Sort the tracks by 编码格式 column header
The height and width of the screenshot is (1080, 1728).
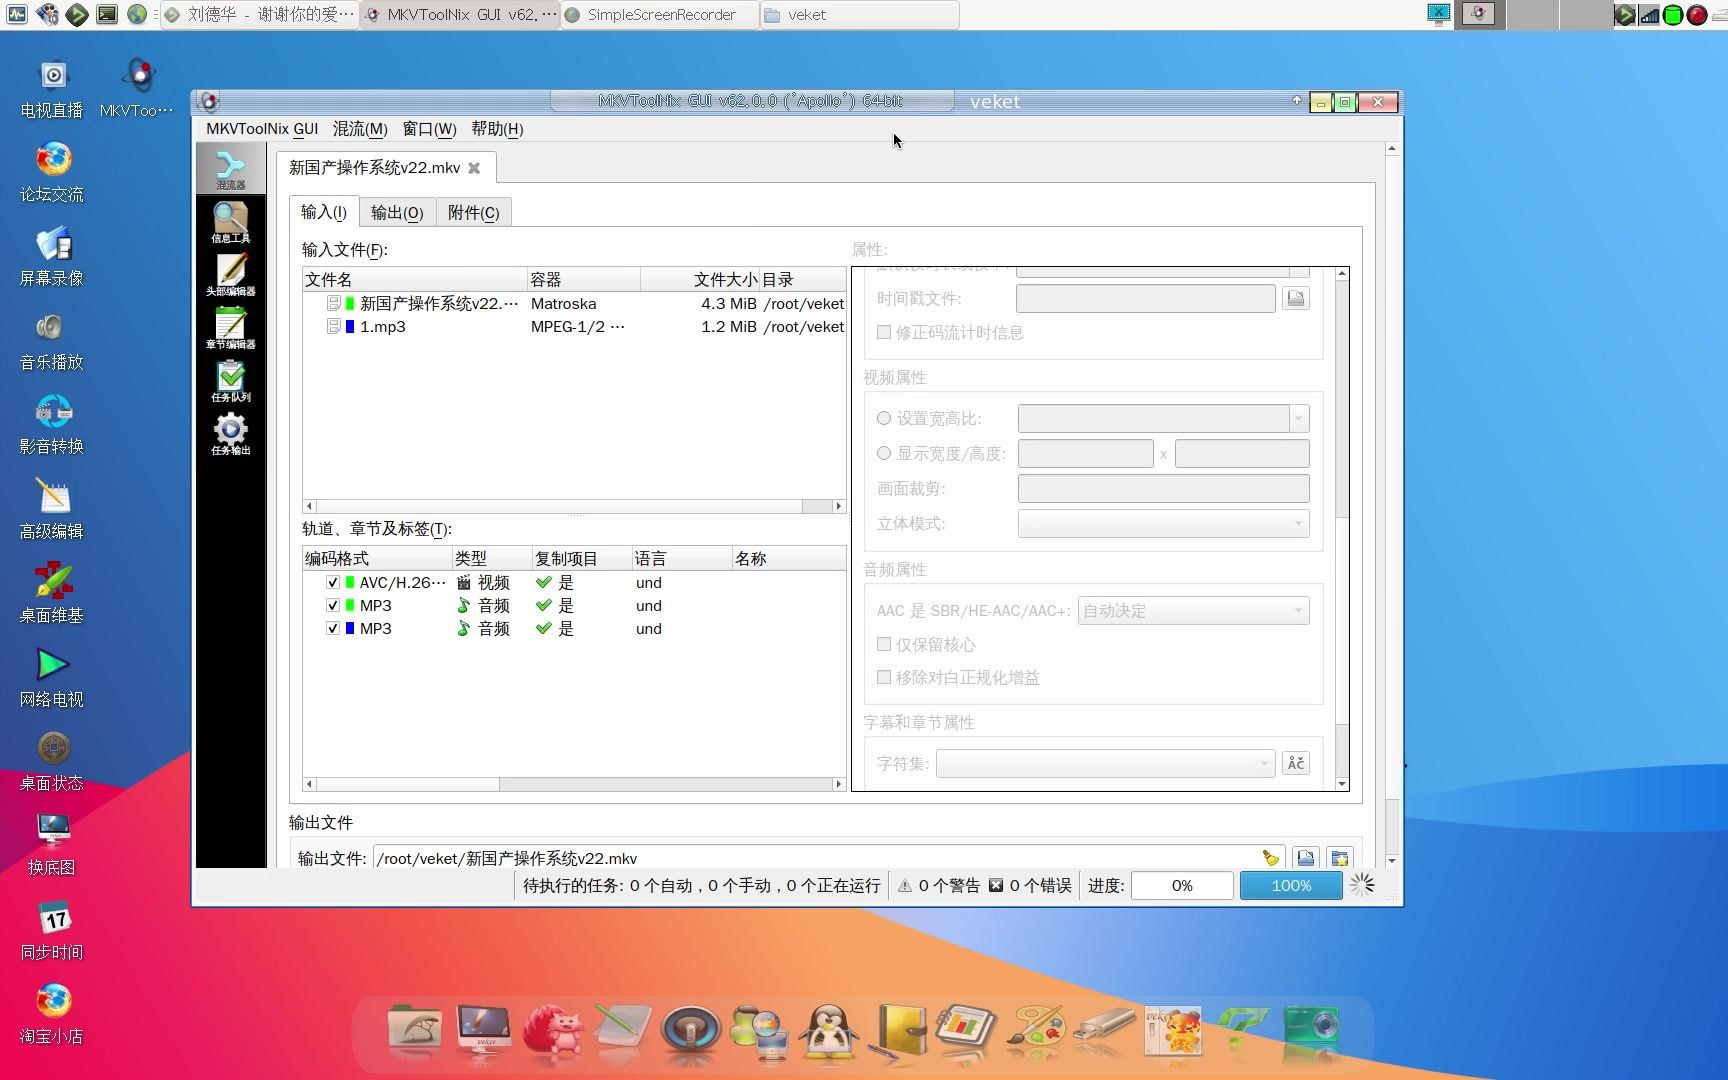[x=377, y=558]
